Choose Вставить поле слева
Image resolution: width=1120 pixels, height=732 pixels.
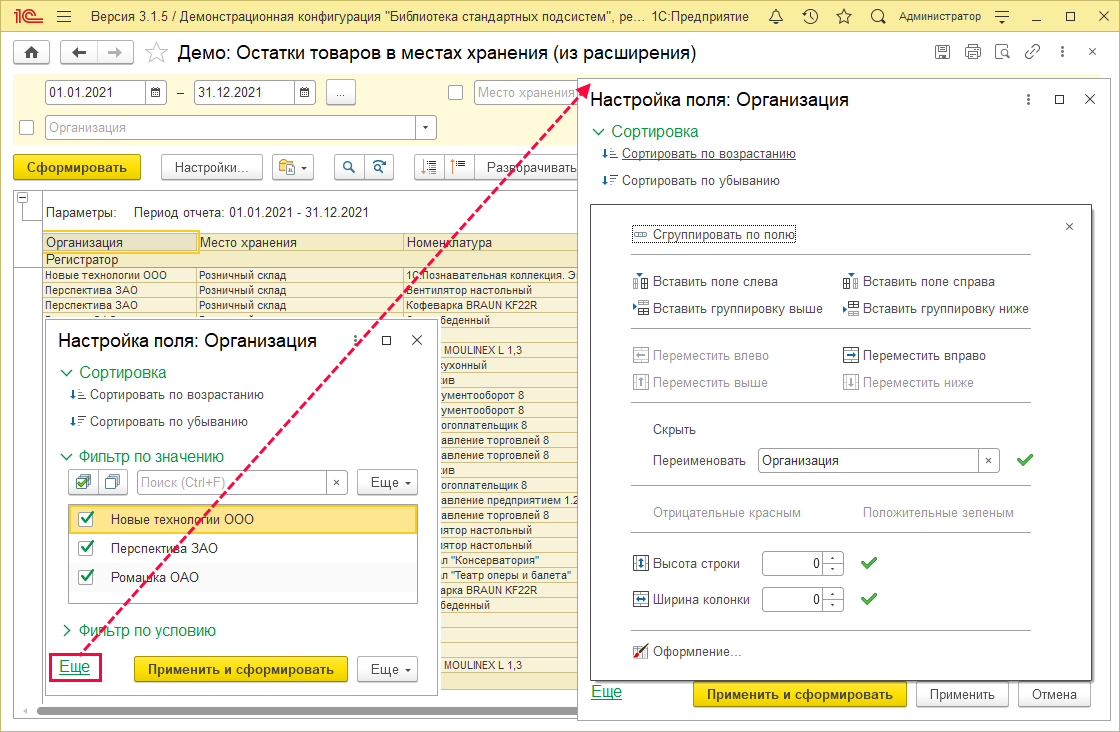coord(706,281)
